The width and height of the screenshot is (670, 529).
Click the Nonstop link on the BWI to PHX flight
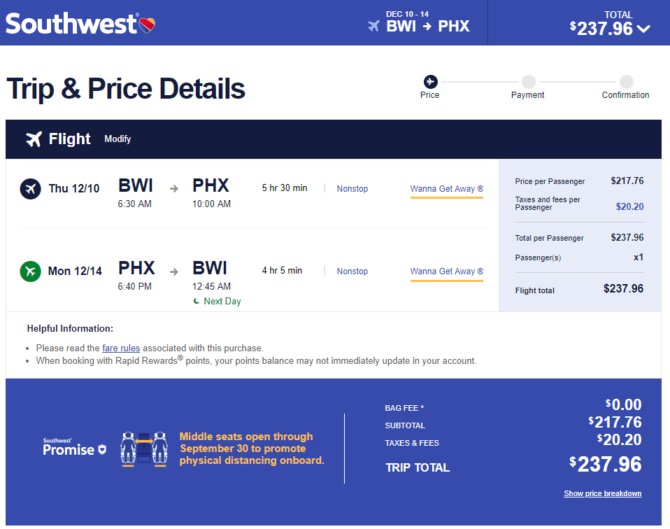352,188
